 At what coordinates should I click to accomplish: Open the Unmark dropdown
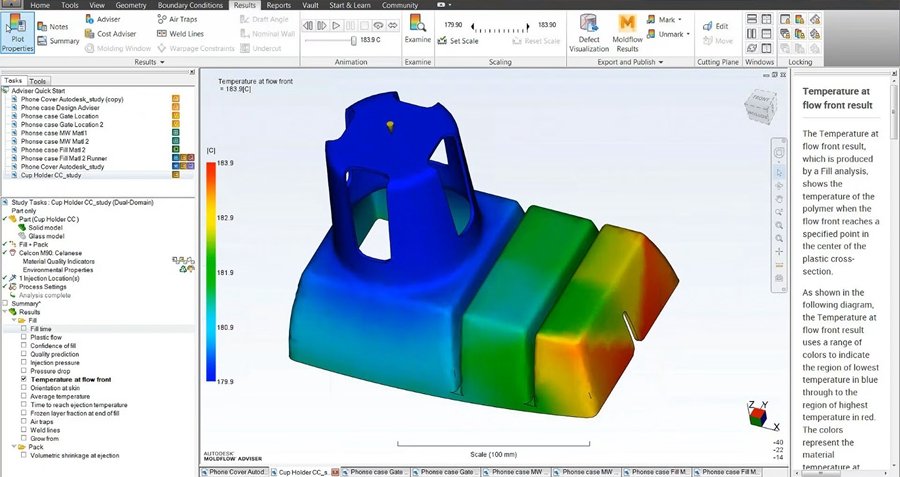[668, 34]
